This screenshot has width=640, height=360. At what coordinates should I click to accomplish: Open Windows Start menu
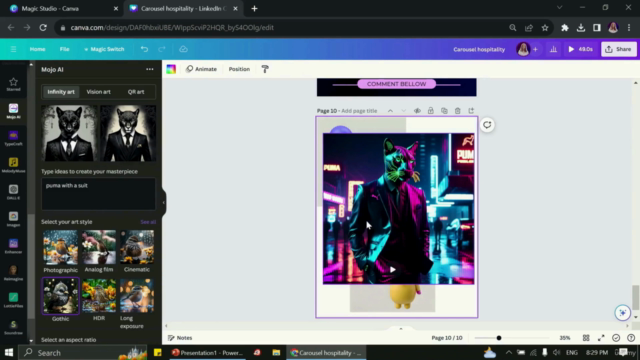click(x=9, y=352)
